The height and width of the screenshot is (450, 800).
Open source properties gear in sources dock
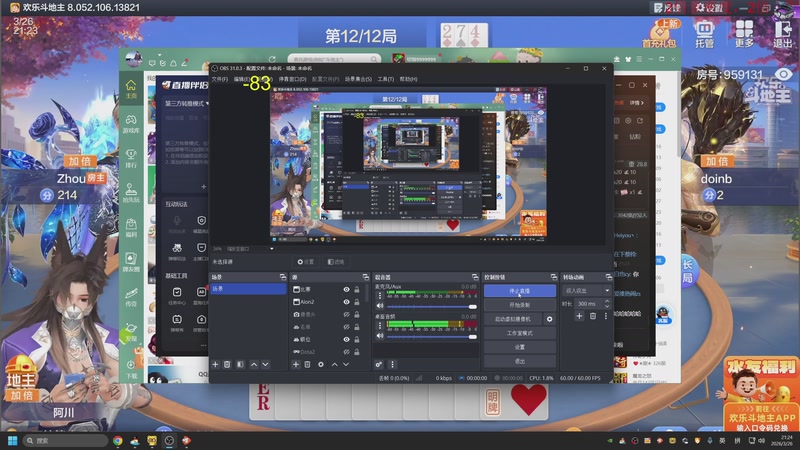tap(320, 364)
